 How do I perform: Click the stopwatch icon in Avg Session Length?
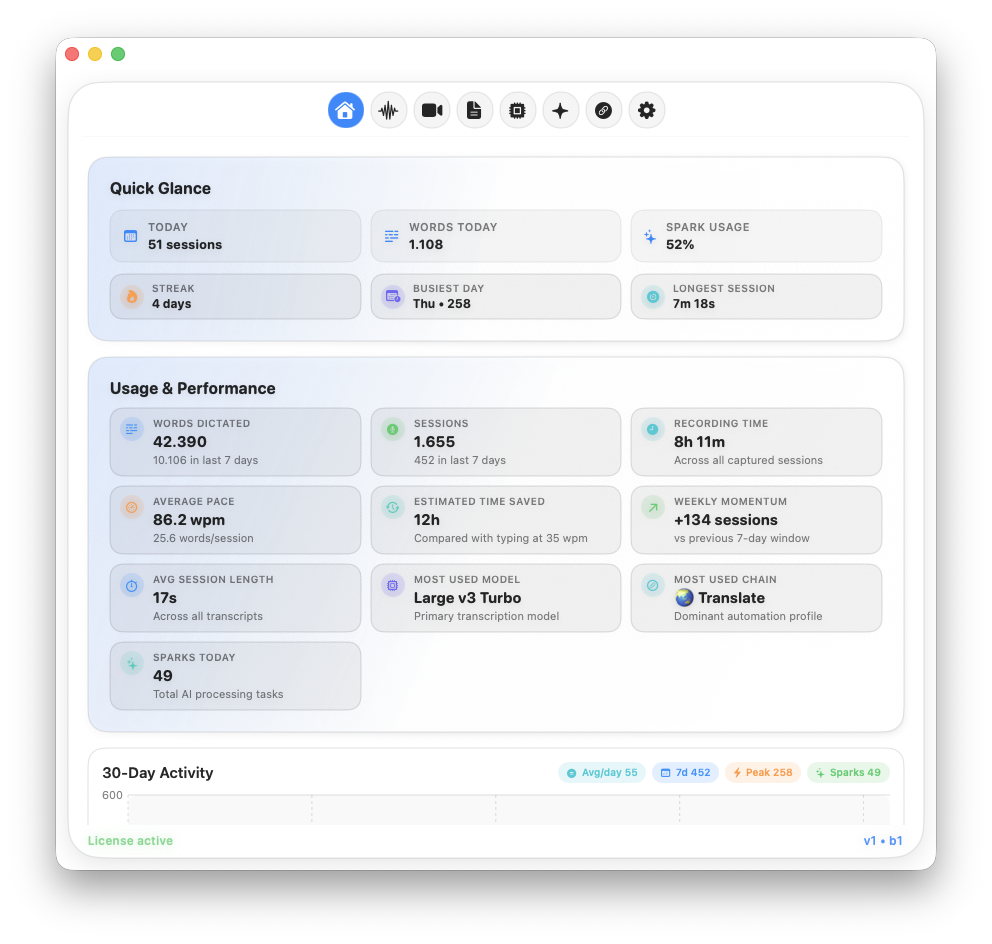(x=132, y=585)
